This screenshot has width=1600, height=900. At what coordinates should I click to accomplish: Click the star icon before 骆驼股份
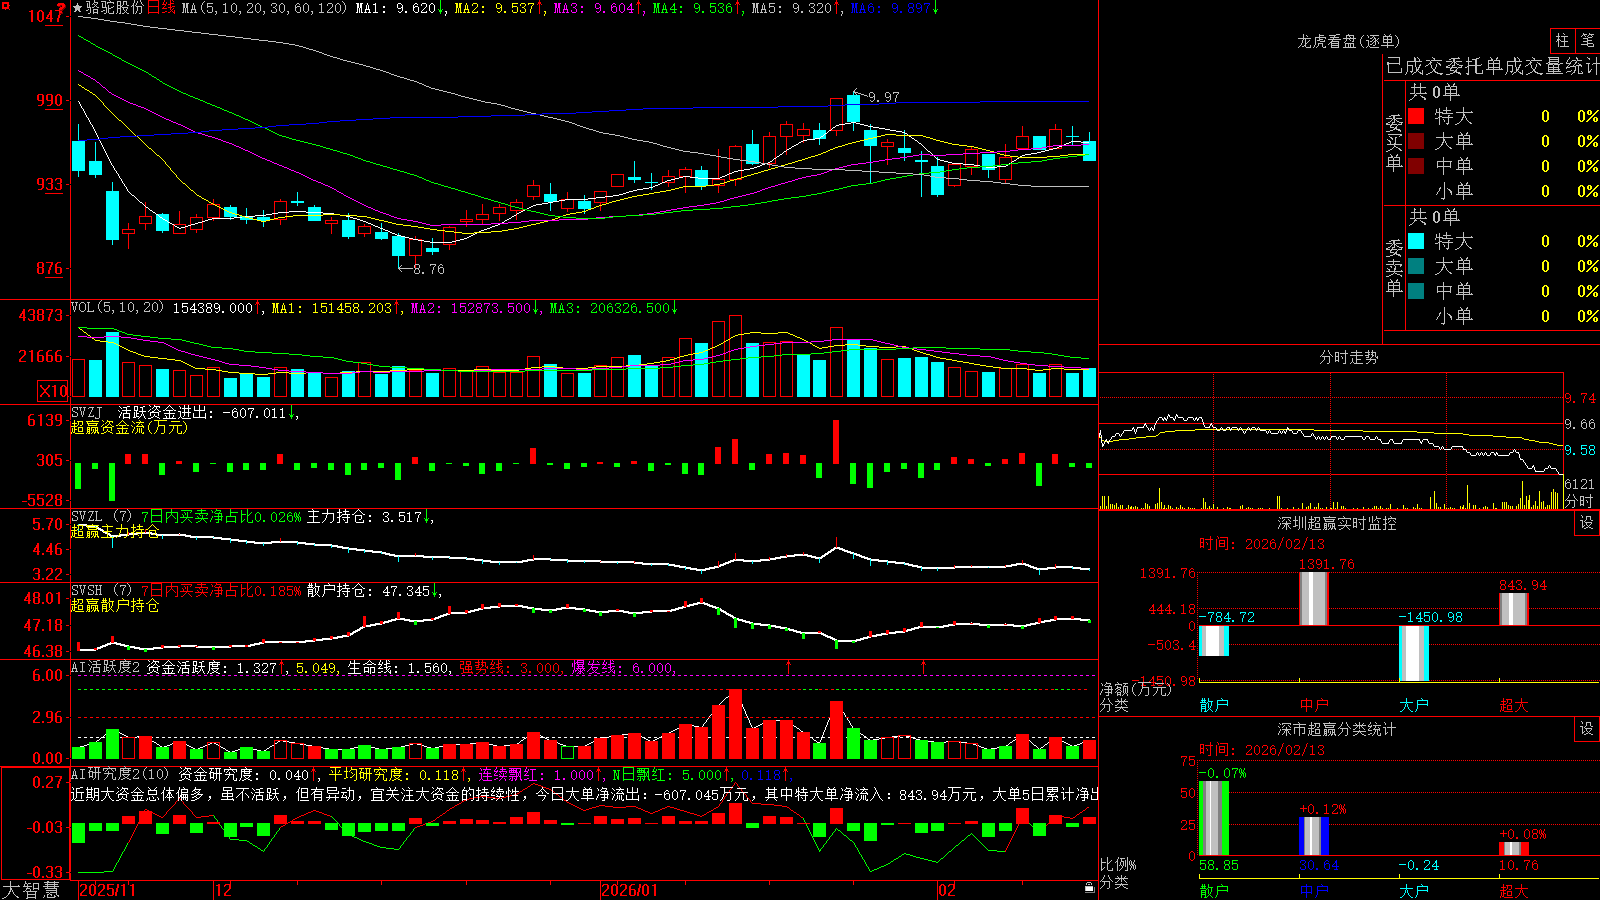(78, 8)
